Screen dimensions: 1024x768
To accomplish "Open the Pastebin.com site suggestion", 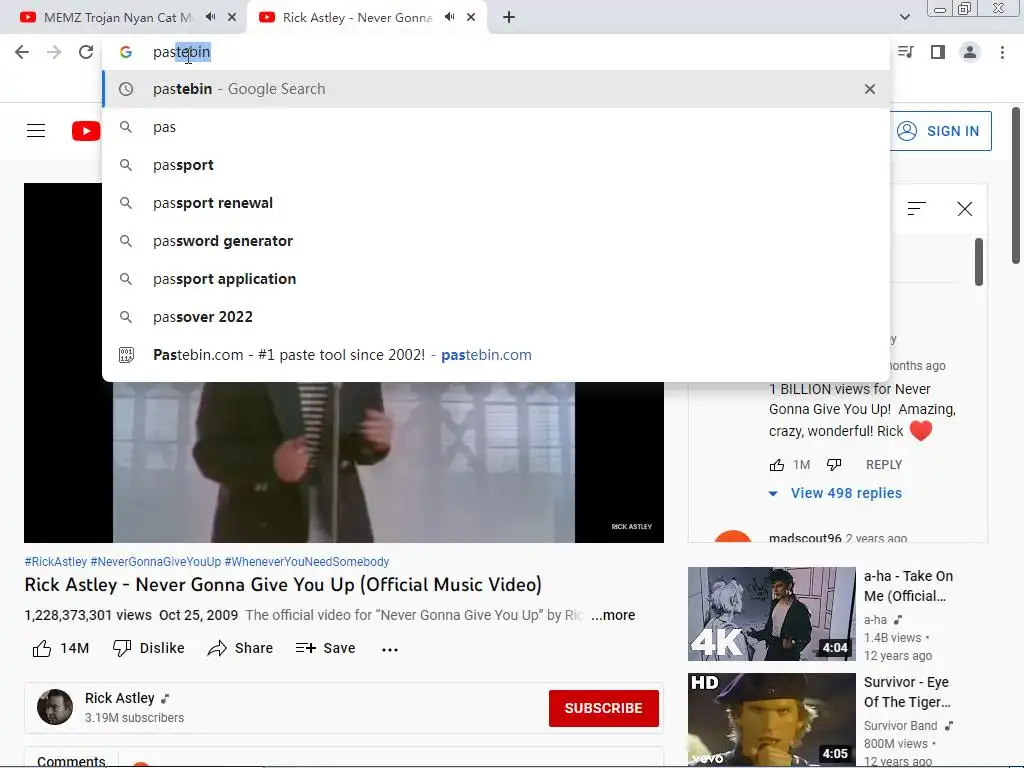I will pos(496,355).
